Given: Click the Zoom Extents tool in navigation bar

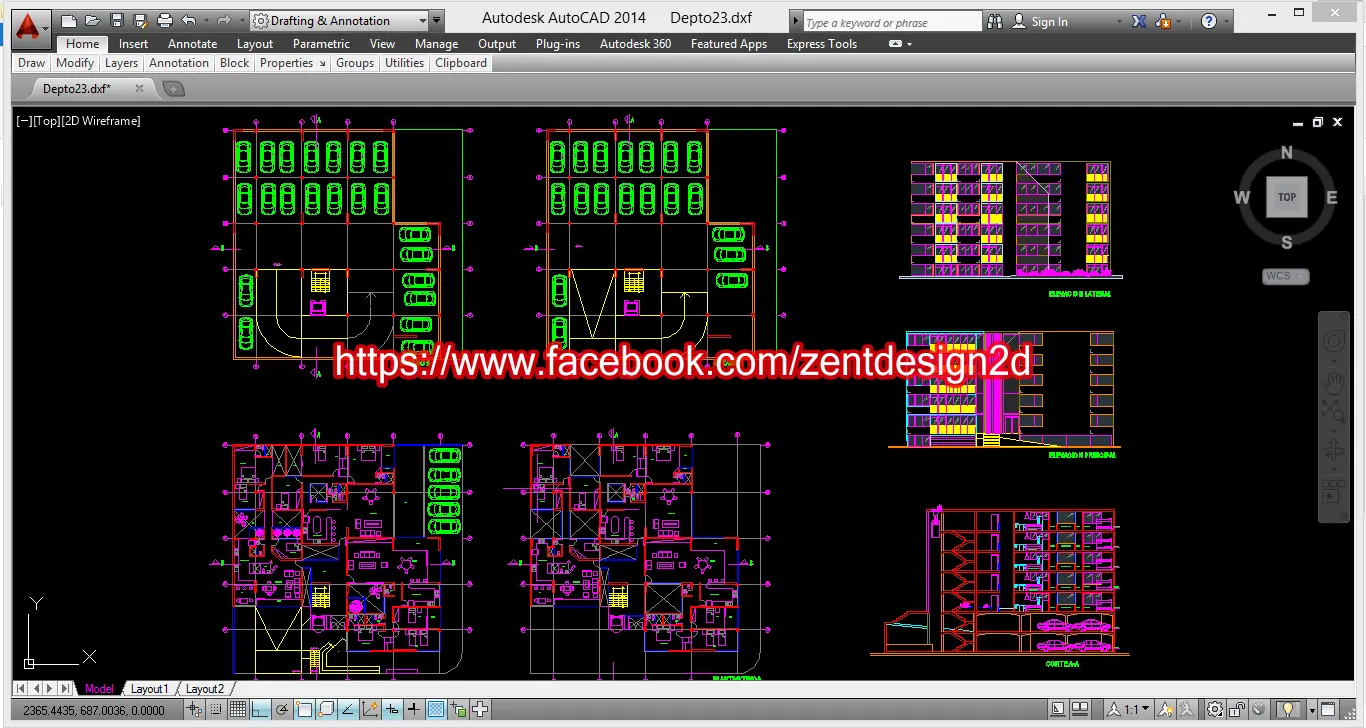Looking at the screenshot, I should tap(1333, 411).
